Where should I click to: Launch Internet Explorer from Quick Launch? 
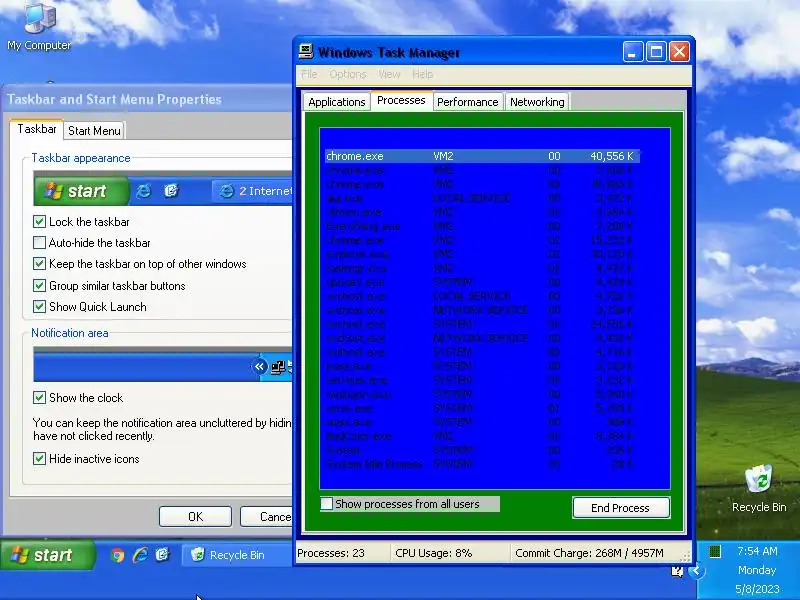[140, 555]
